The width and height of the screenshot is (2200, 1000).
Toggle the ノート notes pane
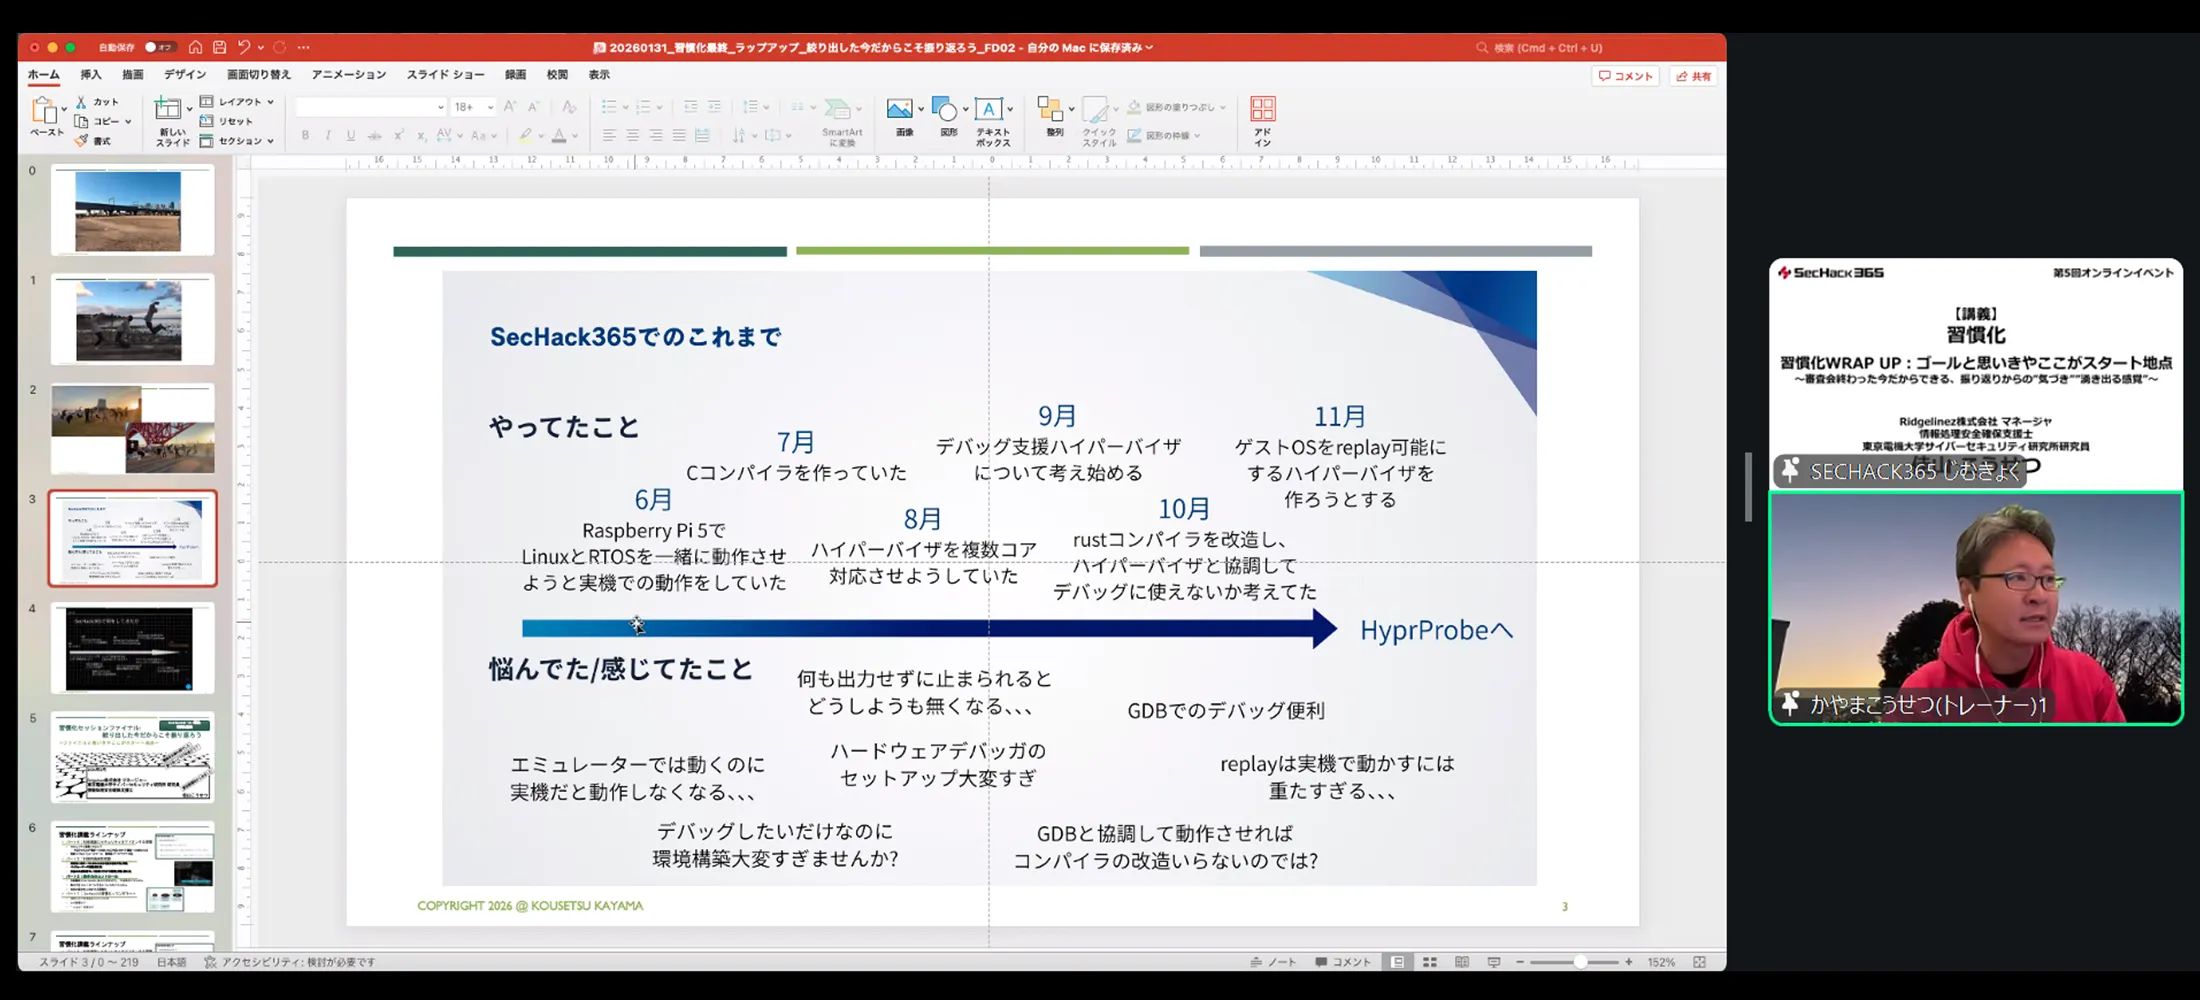1273,962
